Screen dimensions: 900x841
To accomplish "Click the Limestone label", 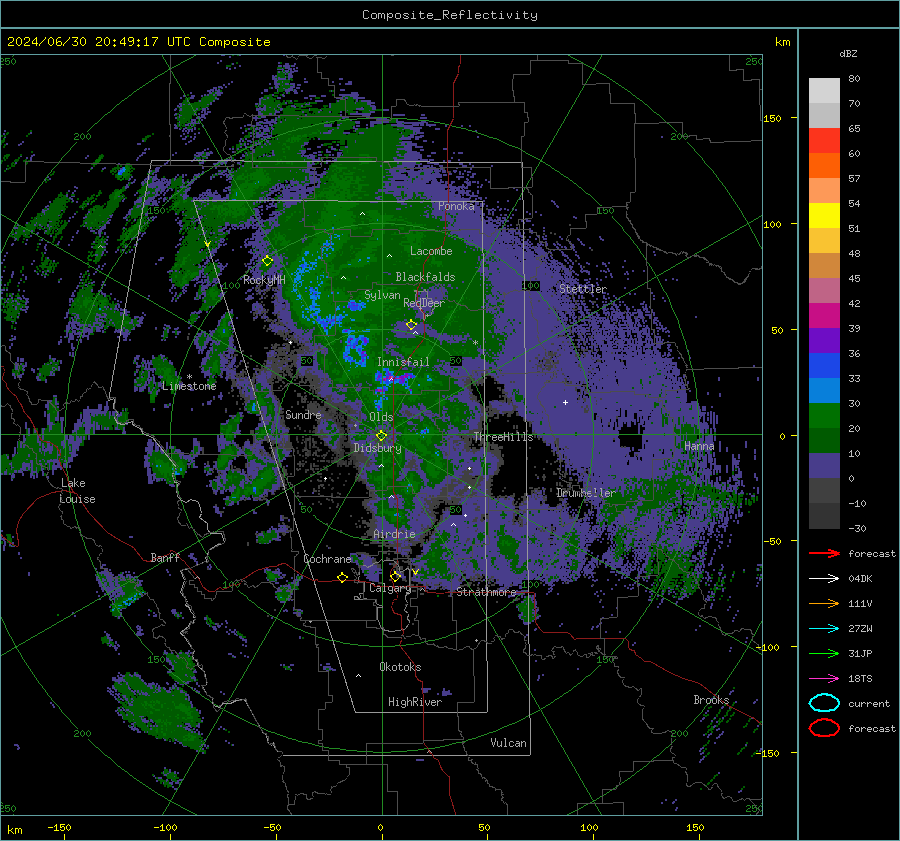I will pos(189,386).
